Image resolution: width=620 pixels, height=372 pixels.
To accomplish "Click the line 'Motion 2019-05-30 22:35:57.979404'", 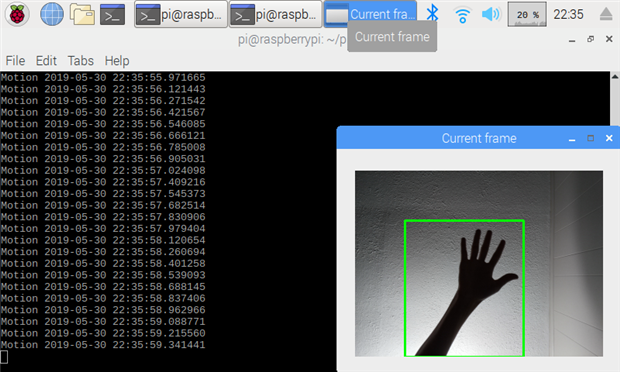I will 103,228.
